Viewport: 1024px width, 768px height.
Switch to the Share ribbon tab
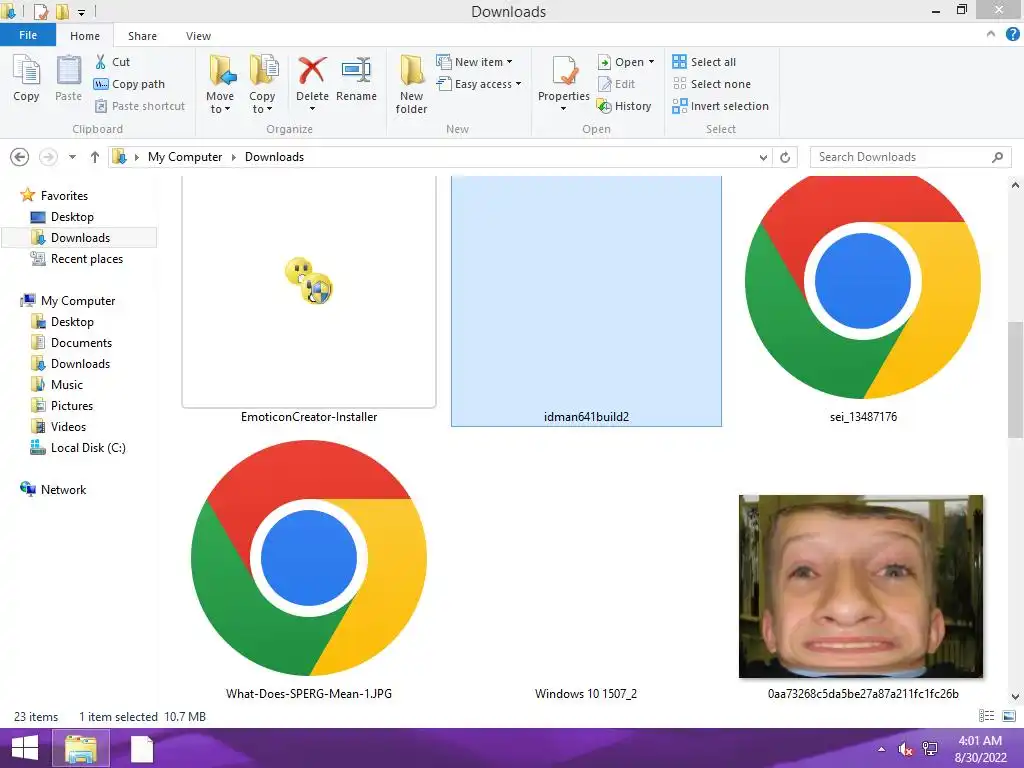coord(142,36)
